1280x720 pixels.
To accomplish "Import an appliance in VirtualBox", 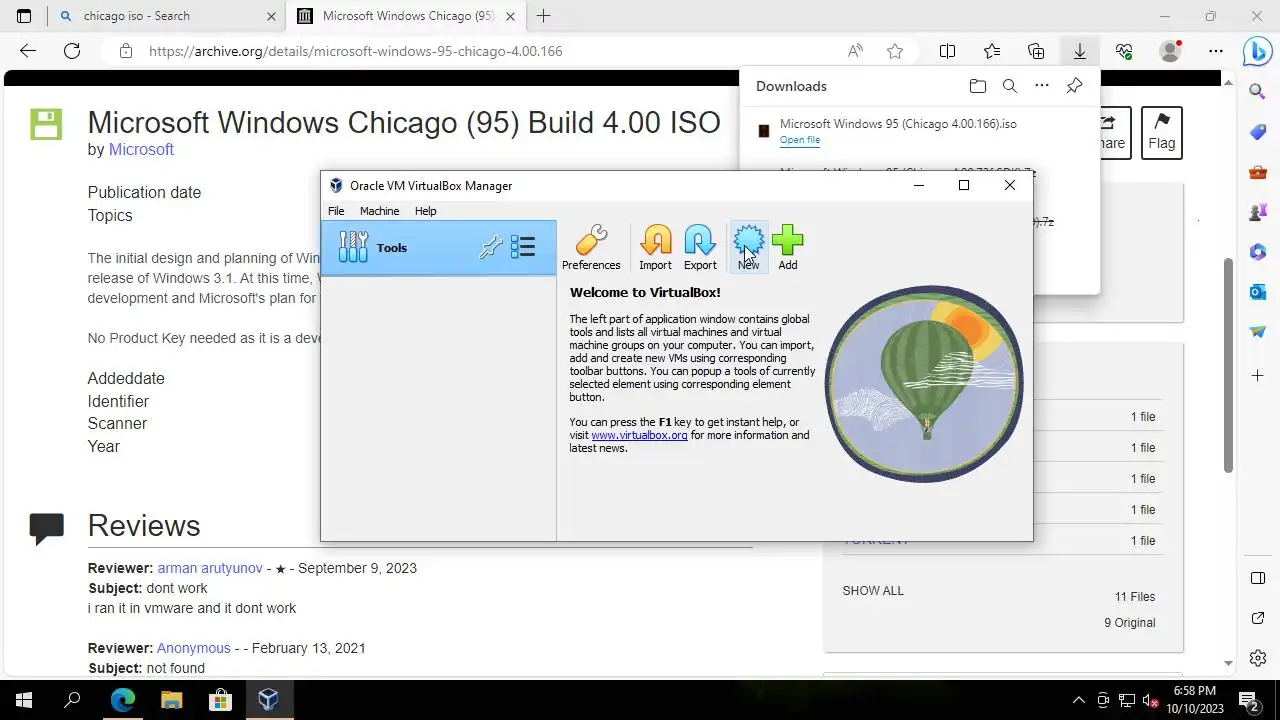I will (655, 247).
